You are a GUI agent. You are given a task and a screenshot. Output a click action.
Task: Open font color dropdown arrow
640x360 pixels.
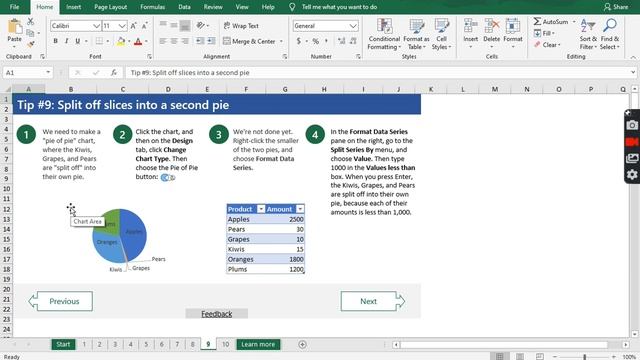146,41
